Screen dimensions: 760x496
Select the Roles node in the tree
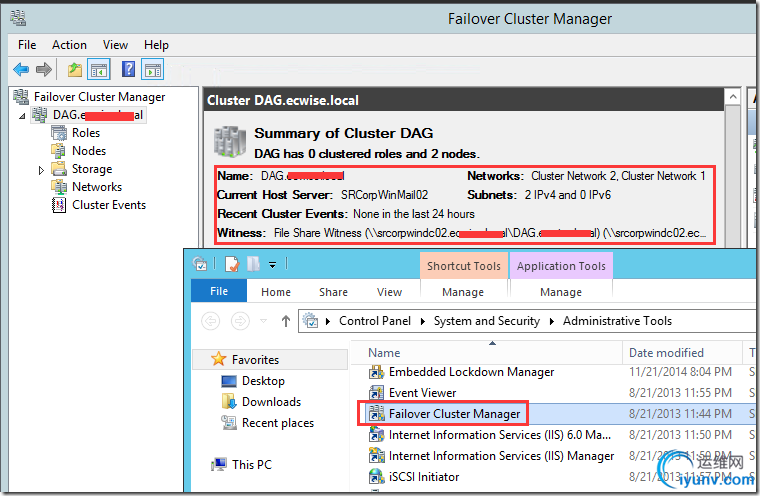pyautogui.click(x=86, y=133)
